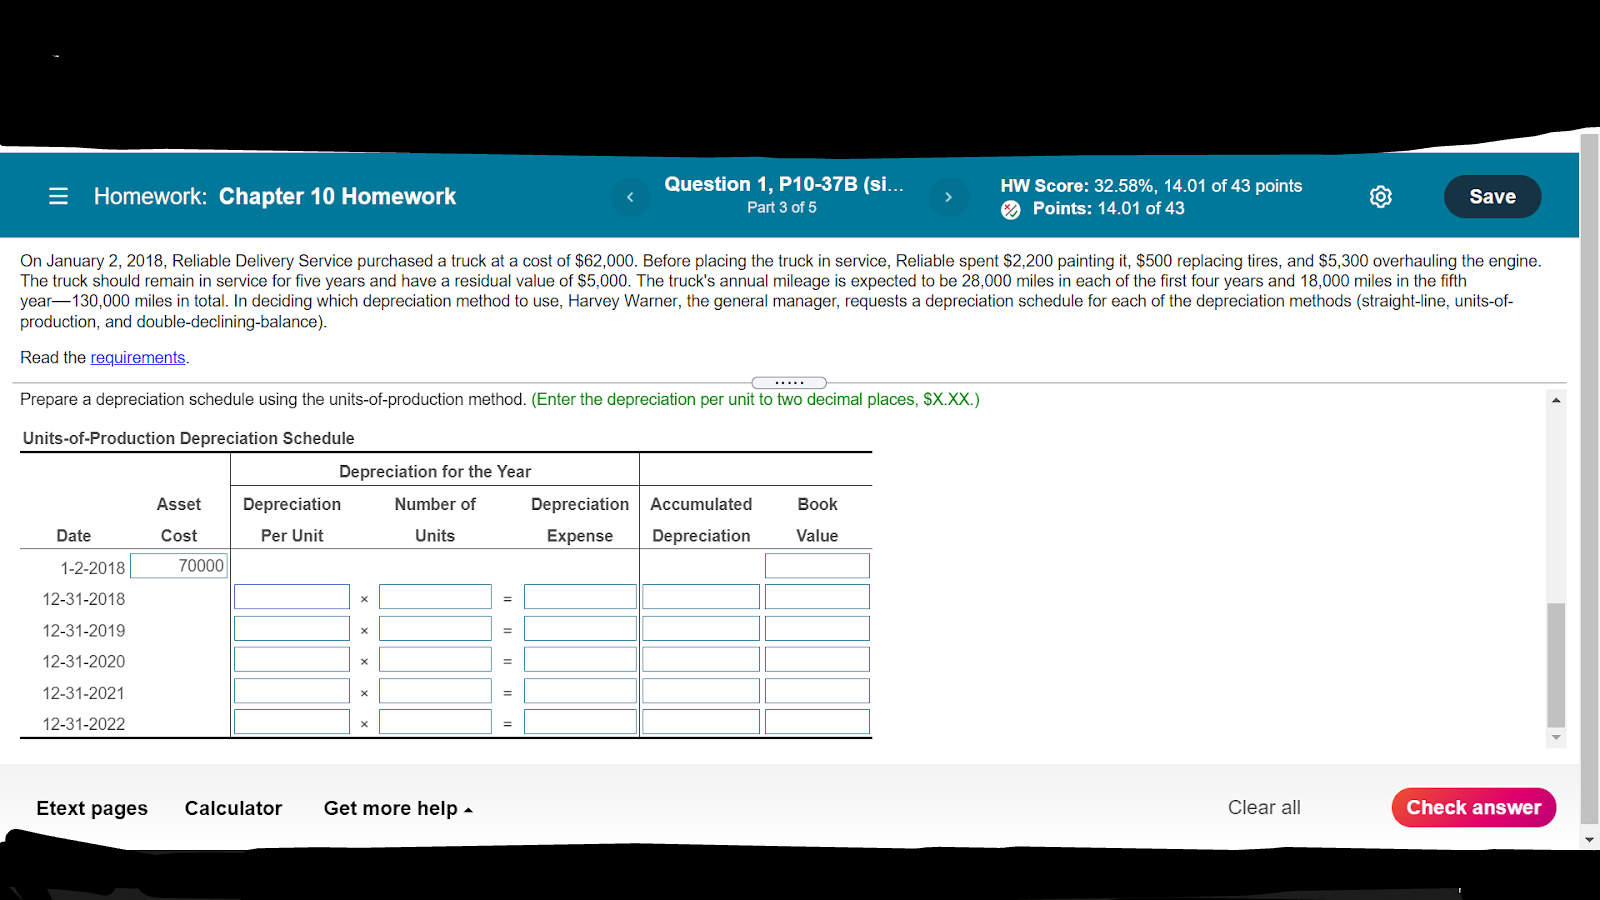Open the requirements link
This screenshot has height=900, width=1600.
(x=138, y=357)
